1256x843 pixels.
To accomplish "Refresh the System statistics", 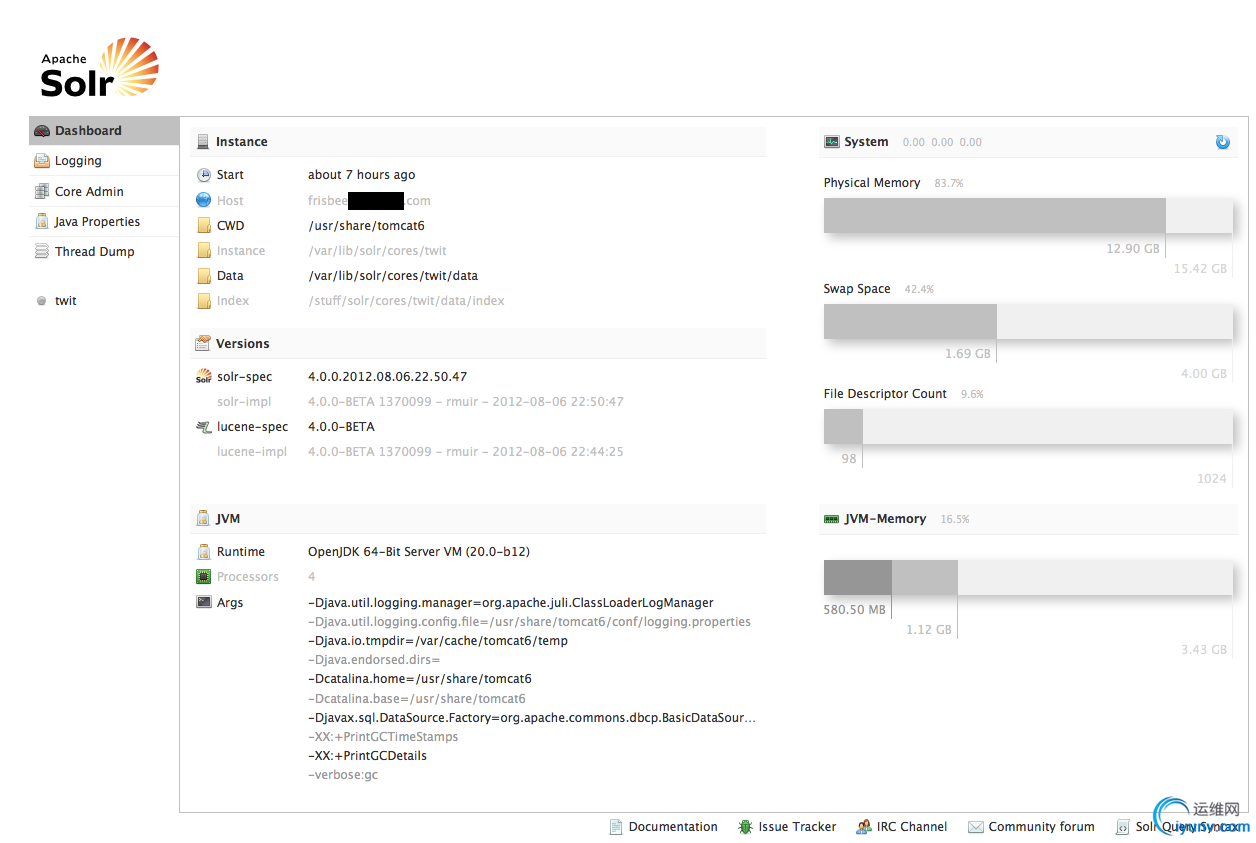I will tap(1223, 142).
